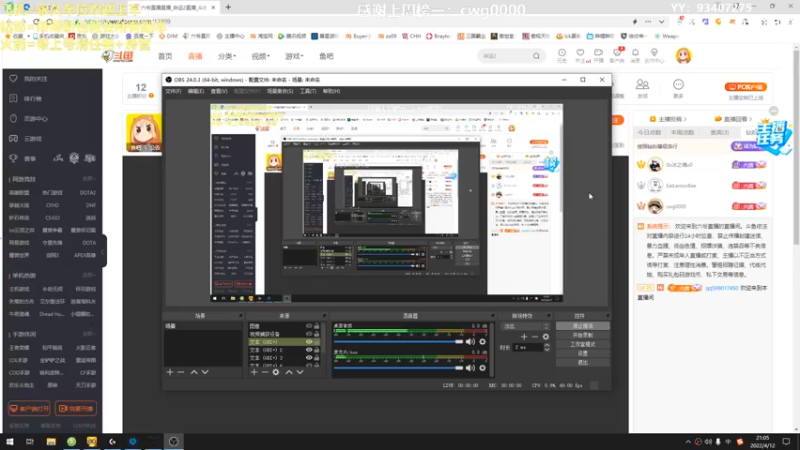Open source properties with the Sources gear icon

(276, 372)
